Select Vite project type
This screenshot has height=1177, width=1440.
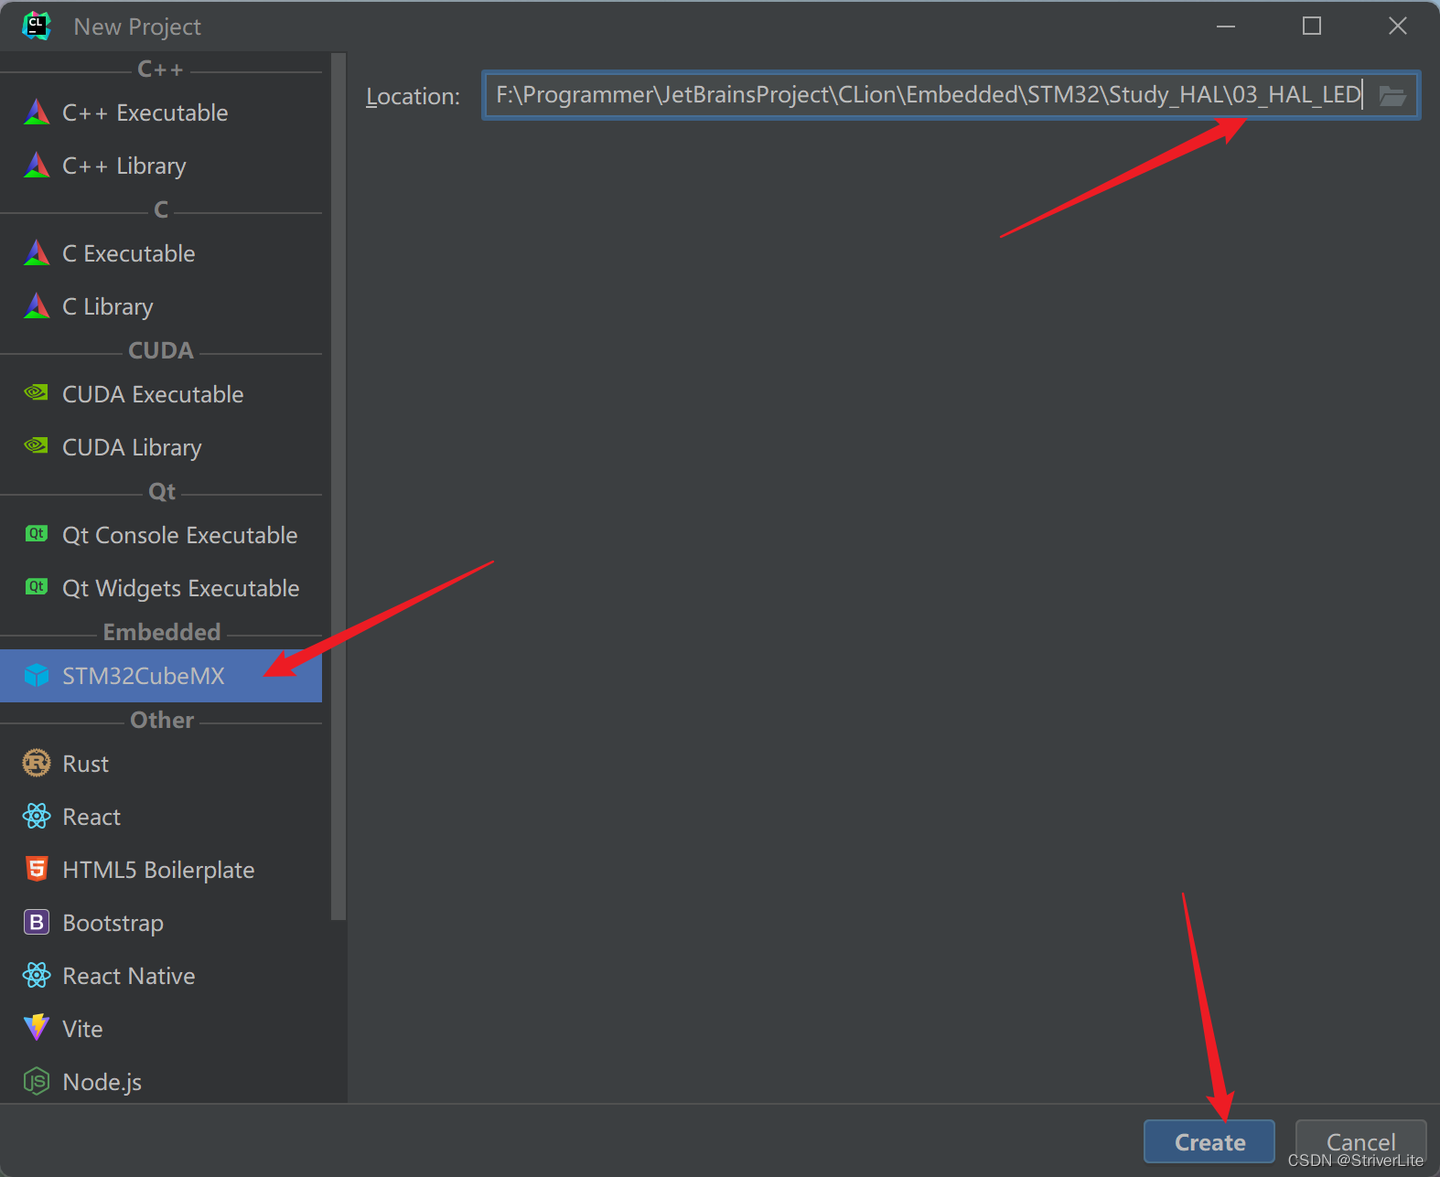click(161, 1028)
